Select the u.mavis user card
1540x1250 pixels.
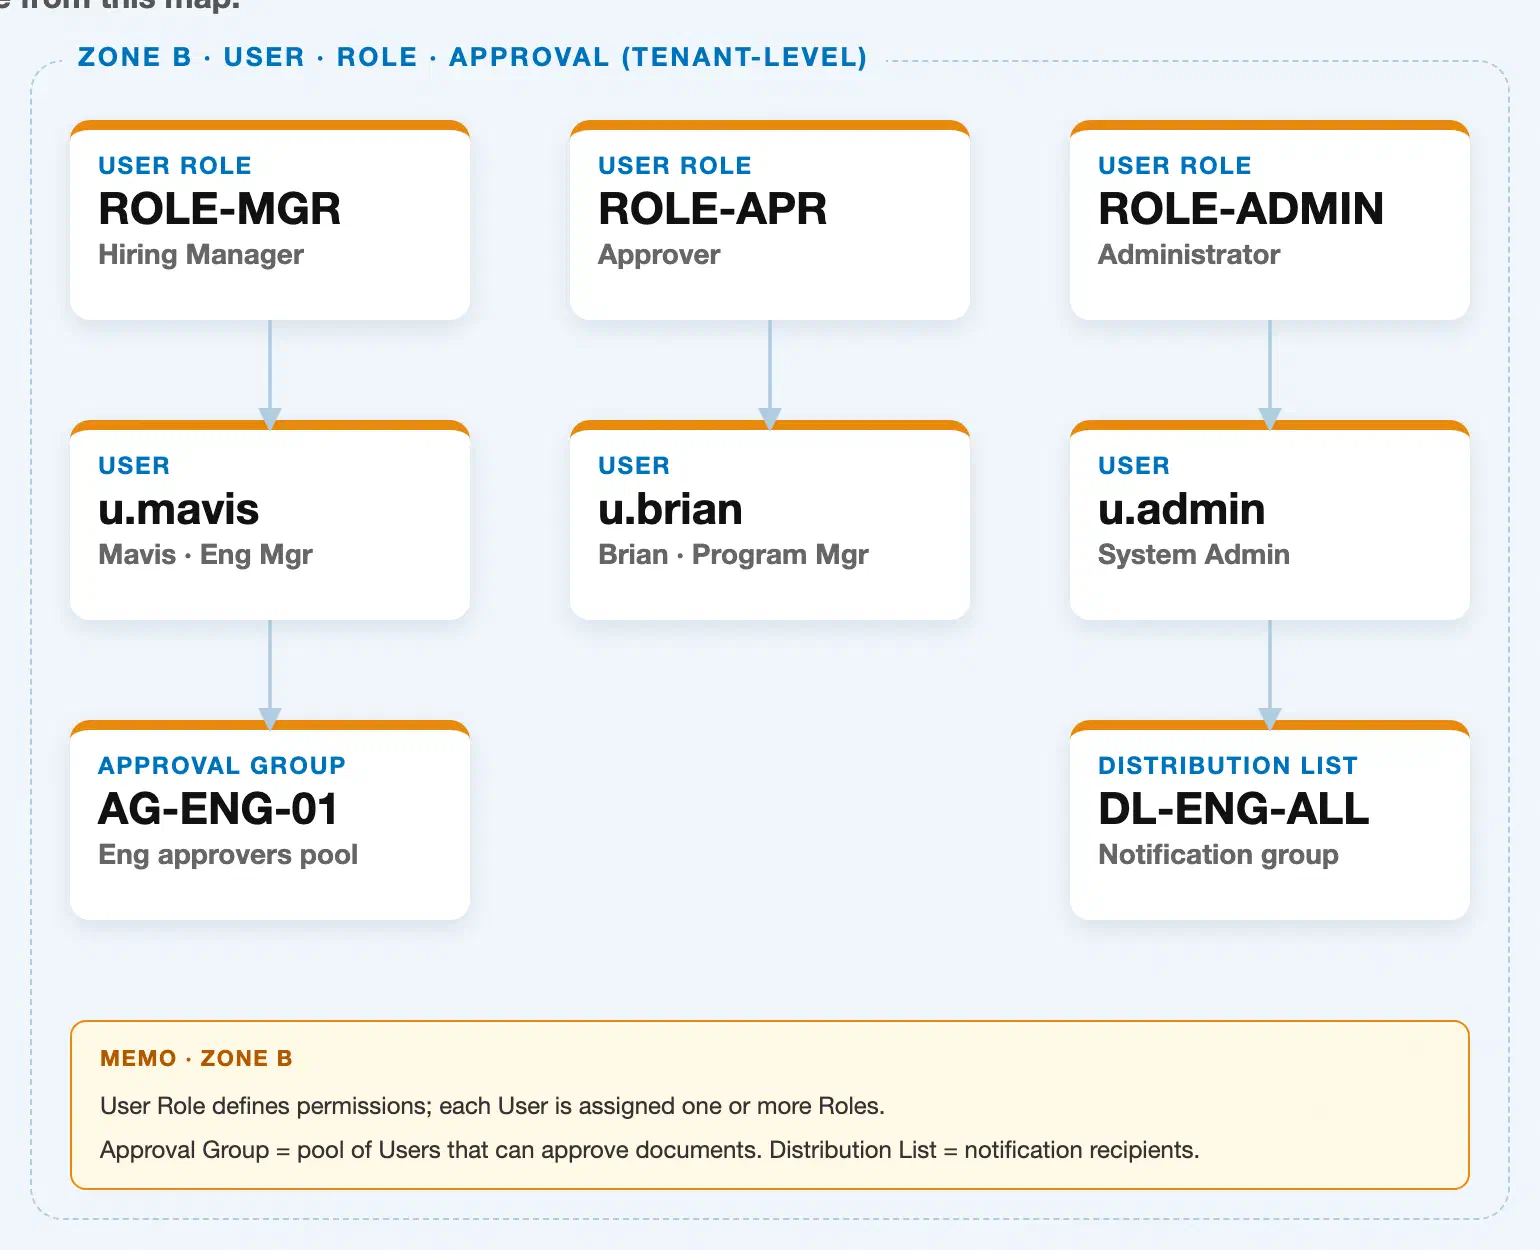click(x=270, y=520)
